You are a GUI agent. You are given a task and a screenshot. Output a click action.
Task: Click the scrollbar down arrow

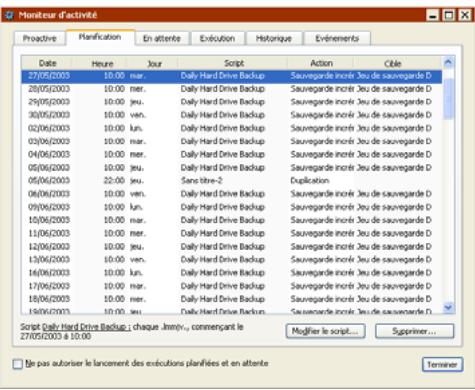pos(448,307)
